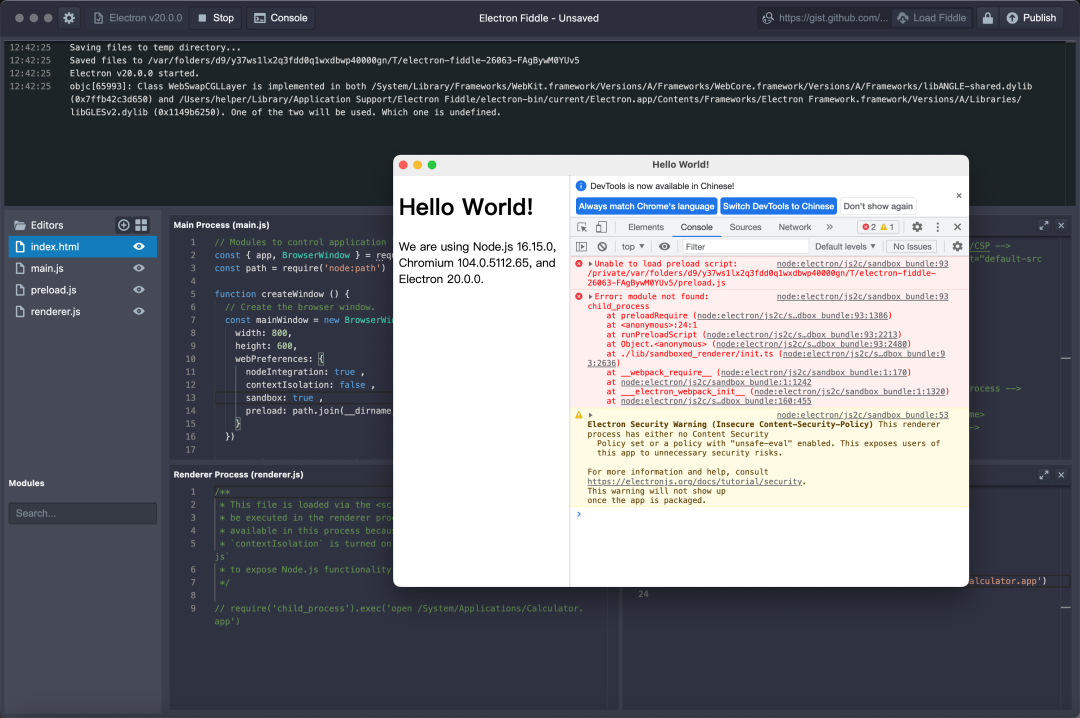The height and width of the screenshot is (718, 1080).
Task: Select preload.js in Editors list
Action: pyautogui.click(x=83, y=290)
